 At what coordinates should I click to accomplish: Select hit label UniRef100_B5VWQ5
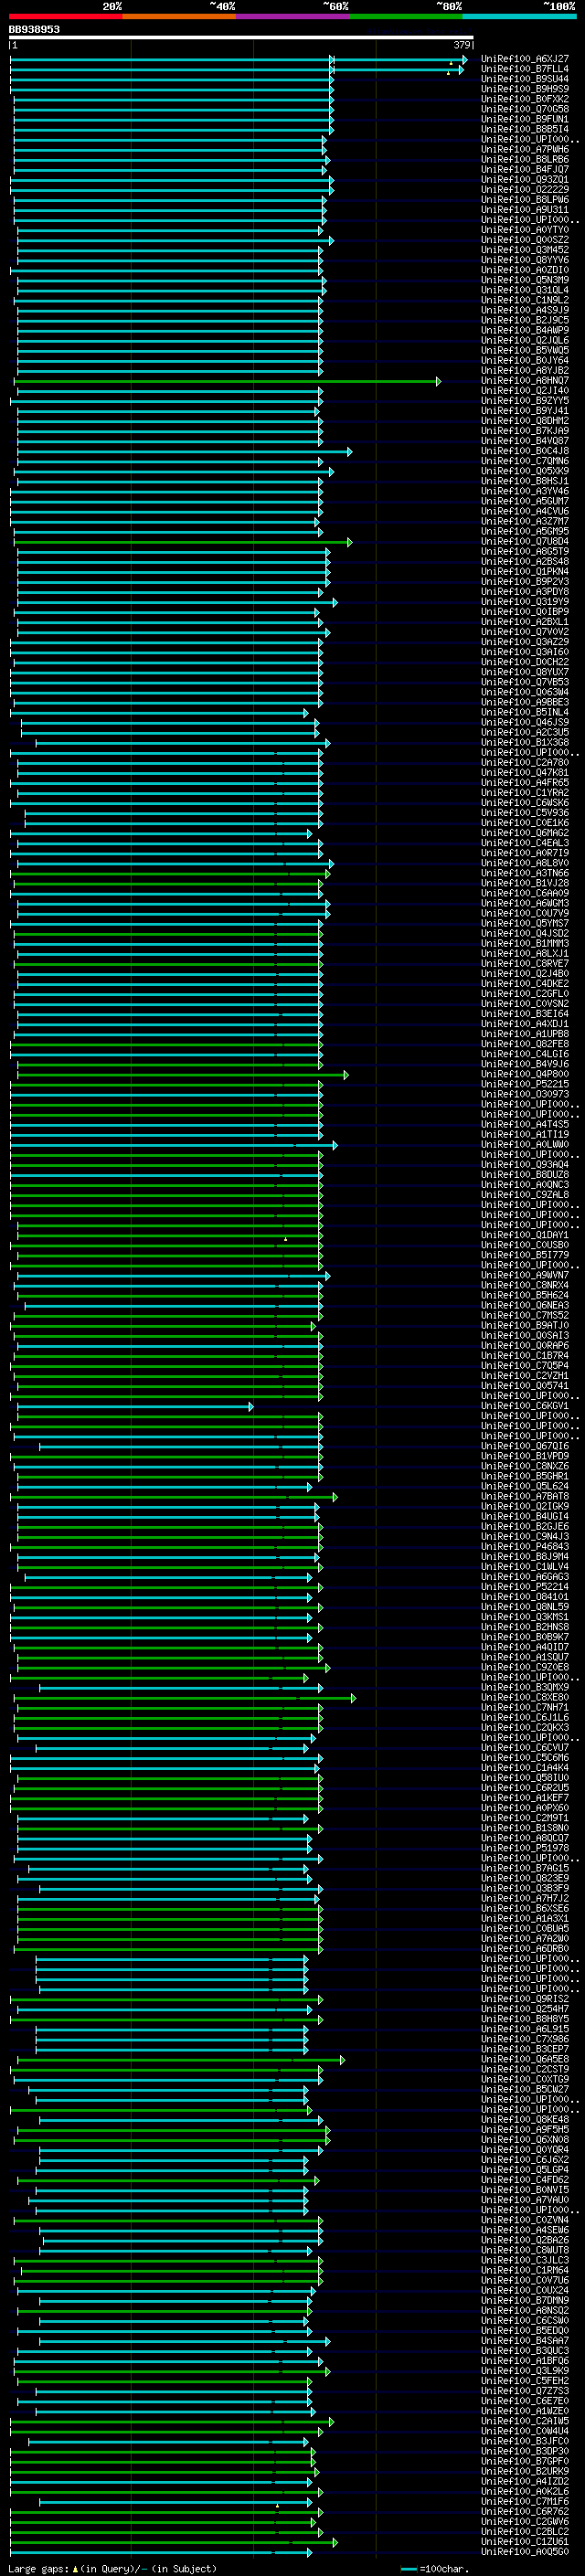tap(525, 351)
